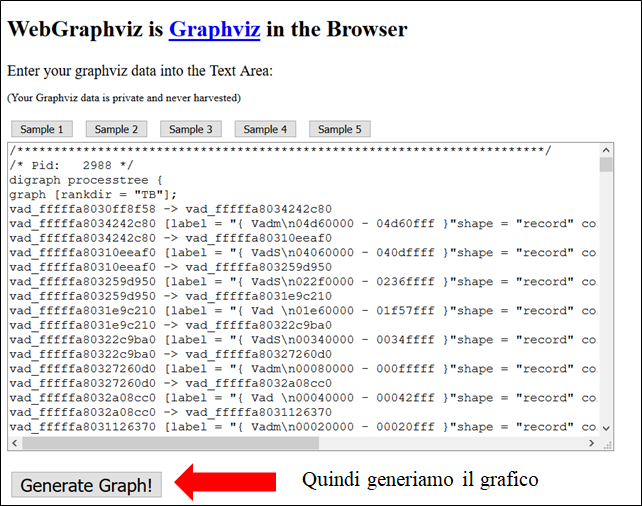Click label line with '00080000 - 000fffff'

[303, 369]
